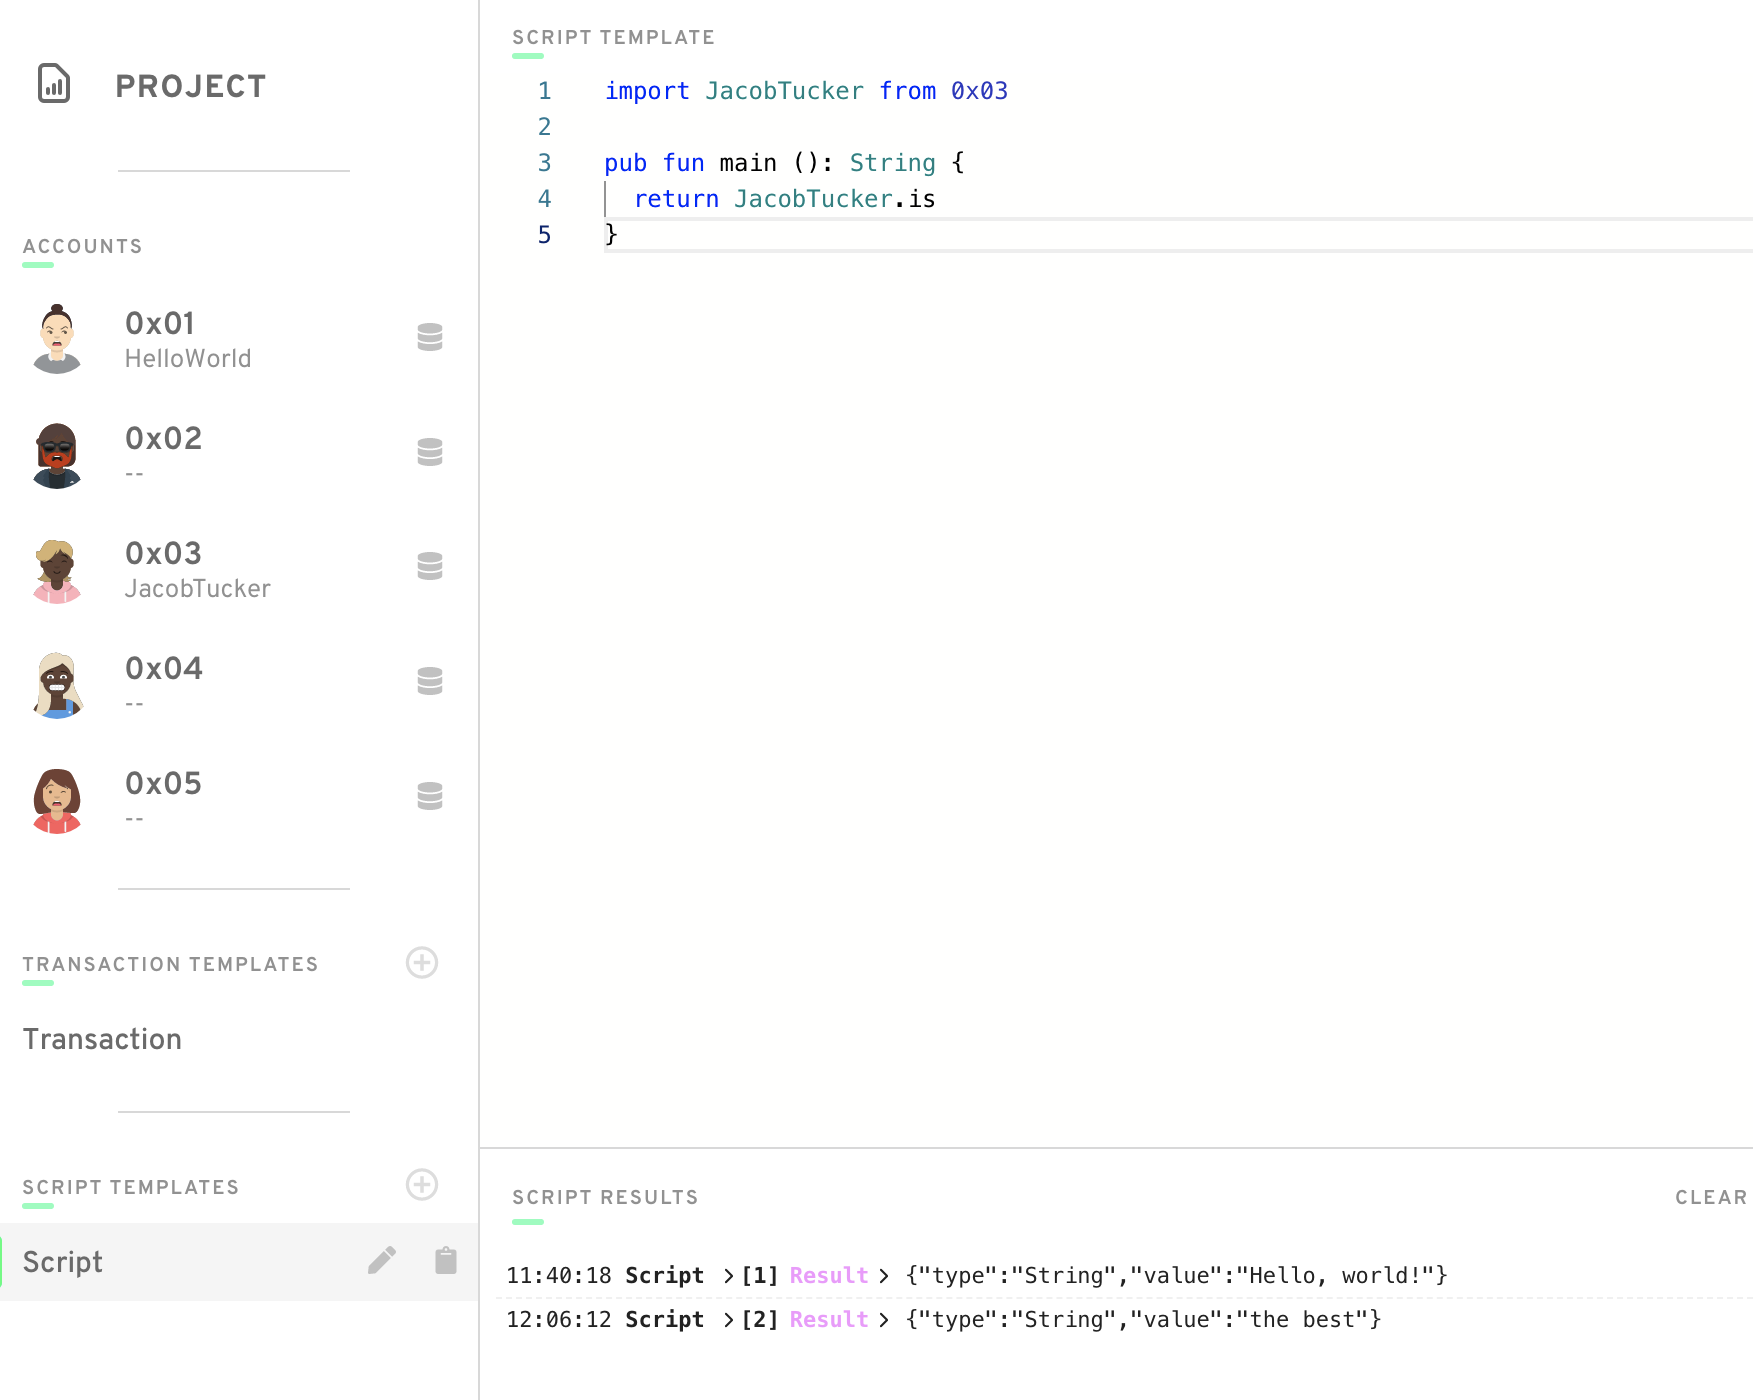Expand the Result value chevron in row 11:40:18
This screenshot has height=1400, width=1753.
pyautogui.click(x=884, y=1276)
